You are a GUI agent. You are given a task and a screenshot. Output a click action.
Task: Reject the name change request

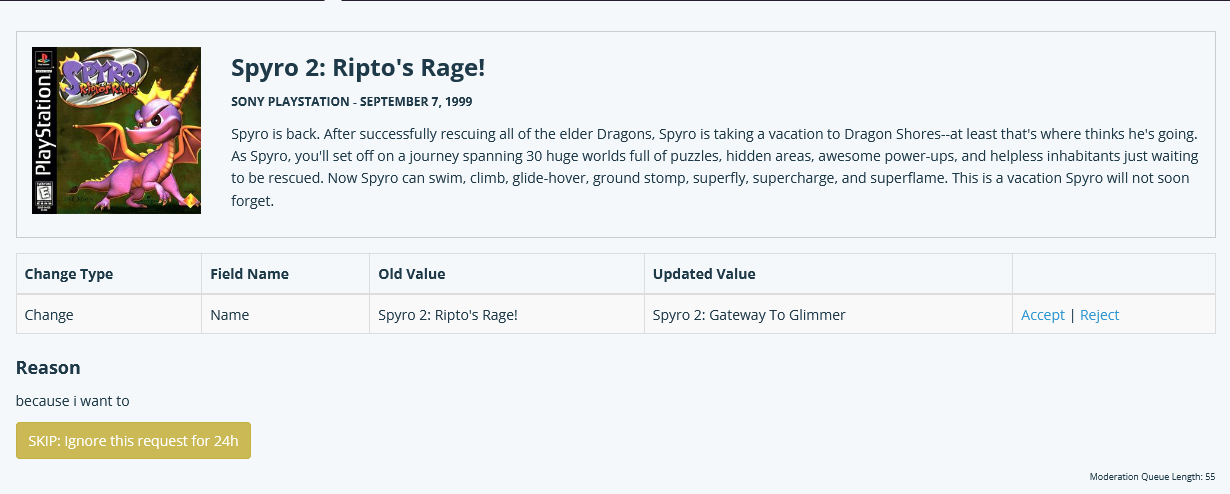[x=1099, y=315]
